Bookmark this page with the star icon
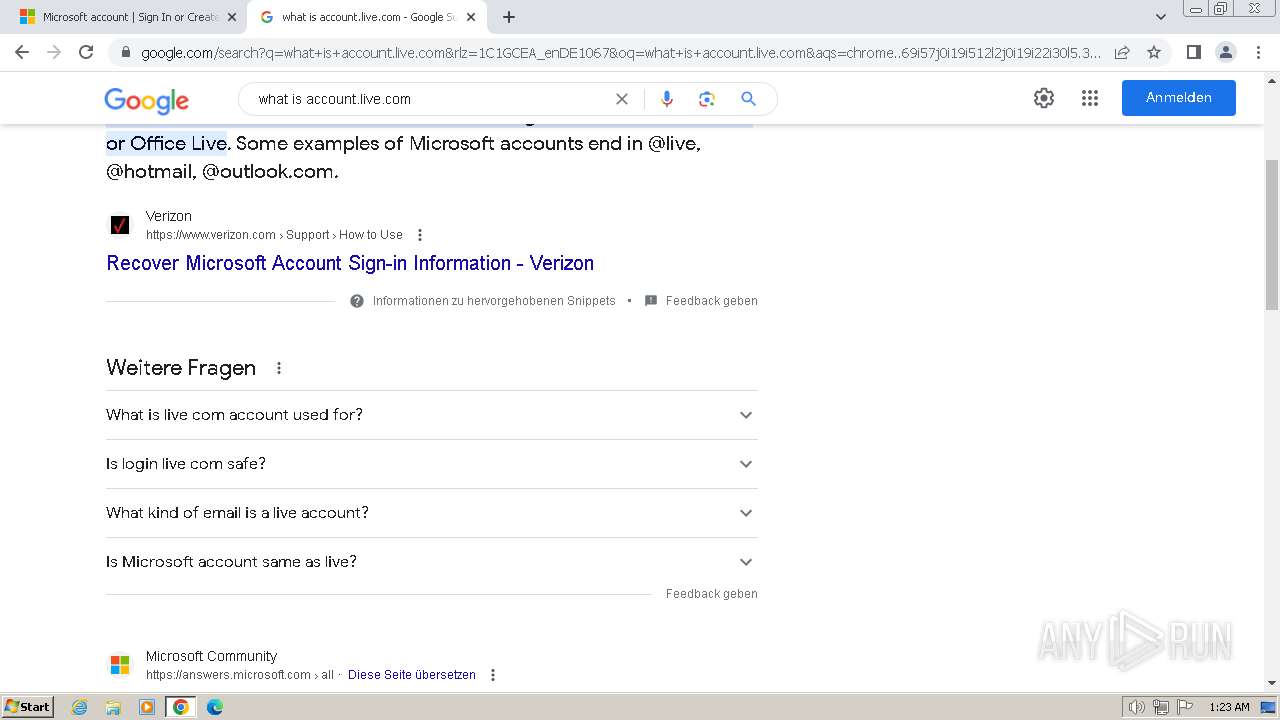 pyautogui.click(x=1154, y=52)
